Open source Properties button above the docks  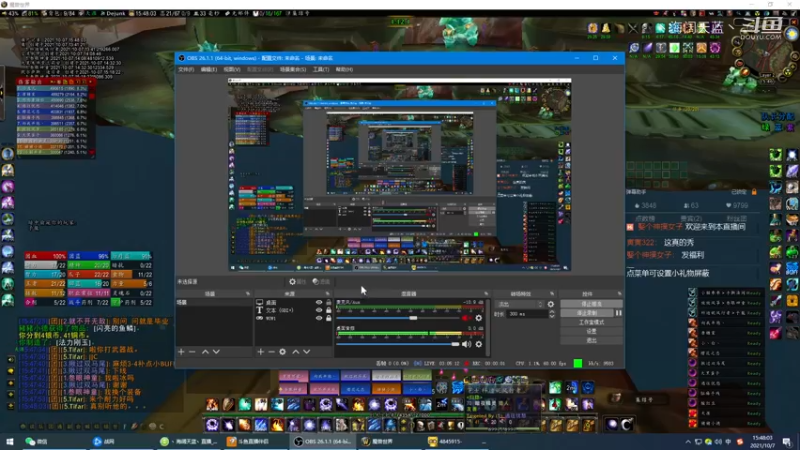(x=297, y=282)
